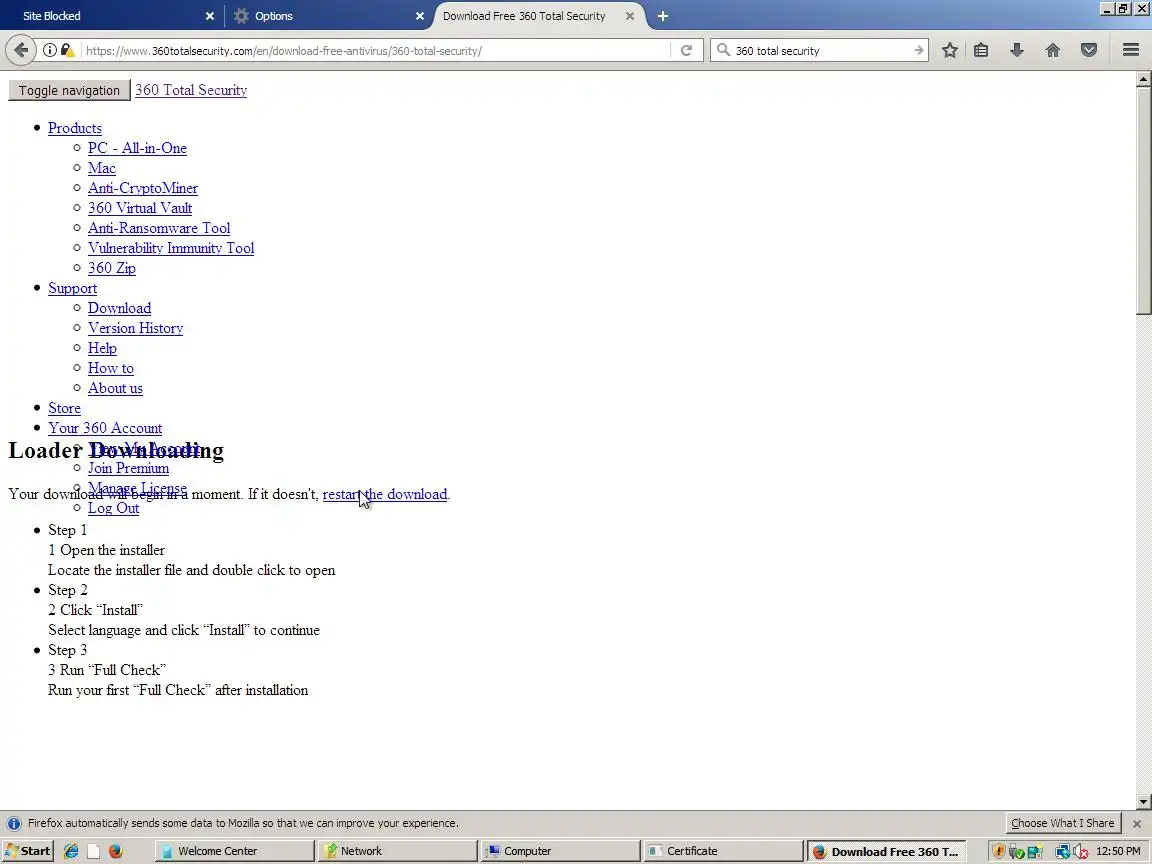
Task: Open the site information icon in address bar
Action: click(x=49, y=51)
